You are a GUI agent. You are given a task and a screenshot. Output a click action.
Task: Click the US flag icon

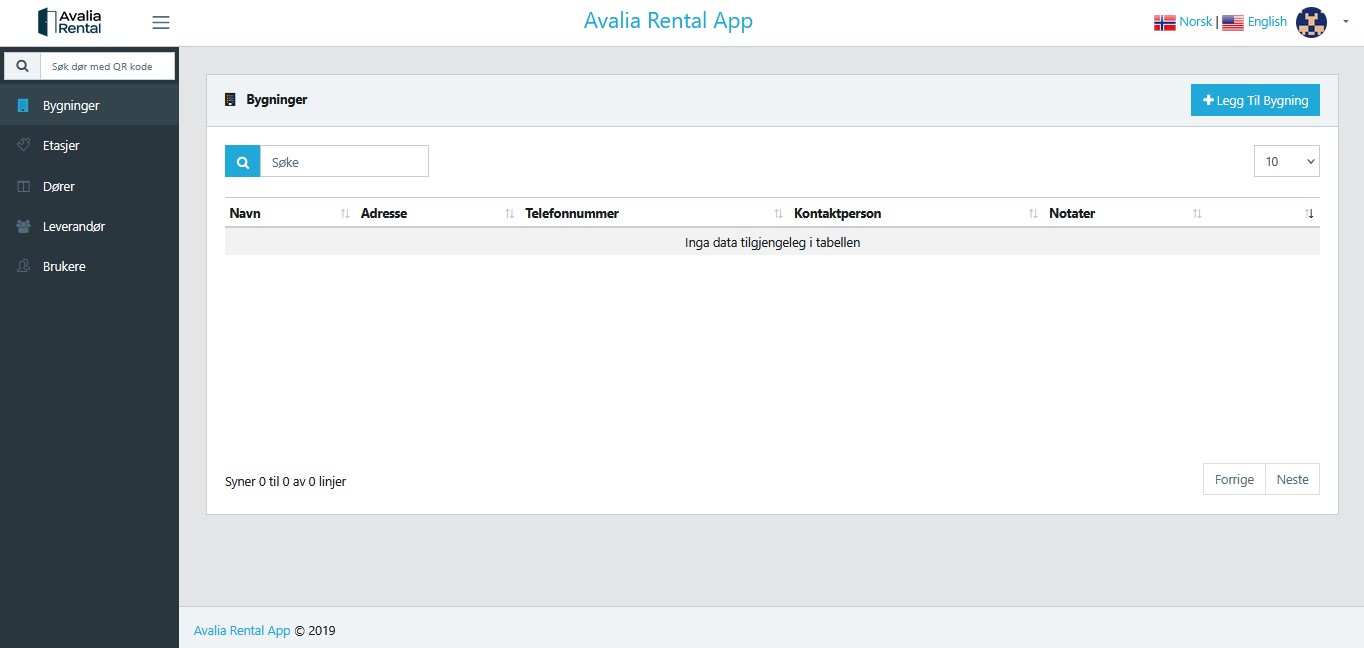(1233, 22)
